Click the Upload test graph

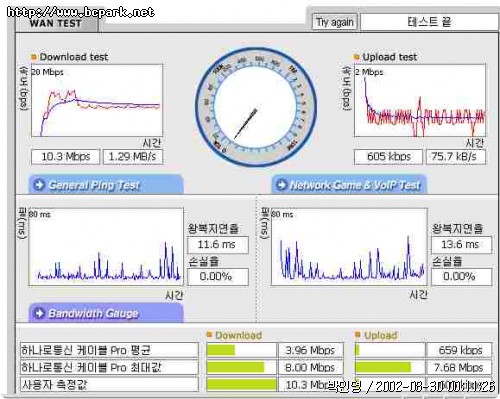420,101
